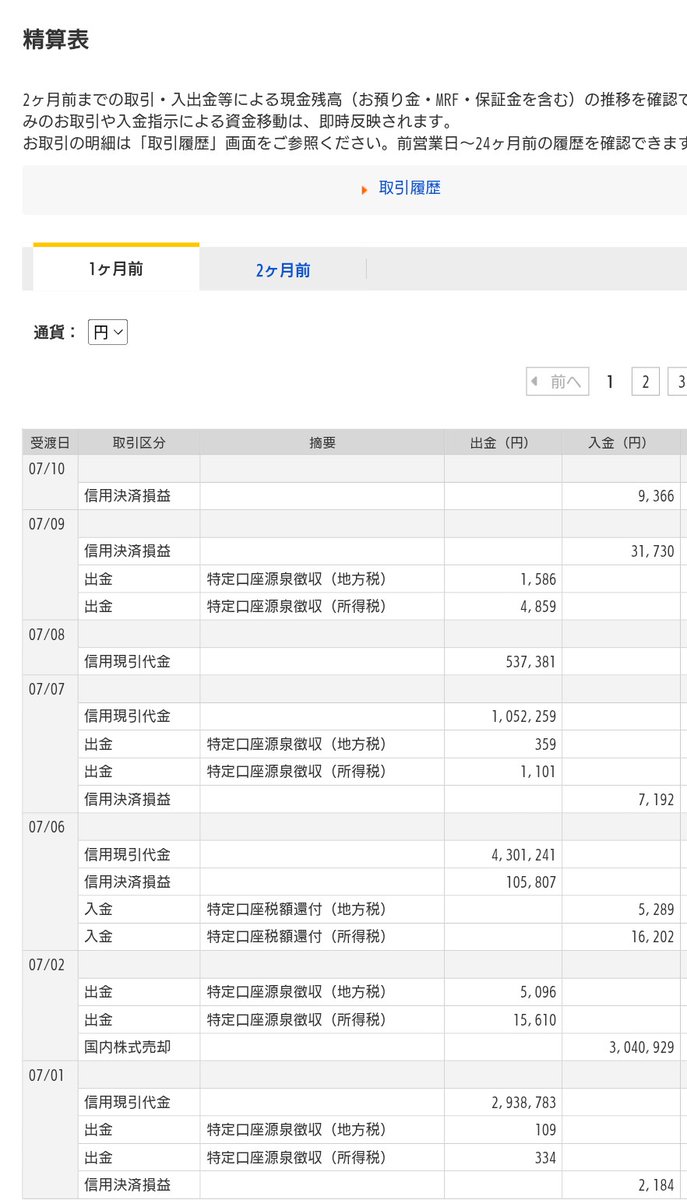The width and height of the screenshot is (687, 1200).
Task: Select the 07/02 settlement date cell
Action: [50, 1005]
